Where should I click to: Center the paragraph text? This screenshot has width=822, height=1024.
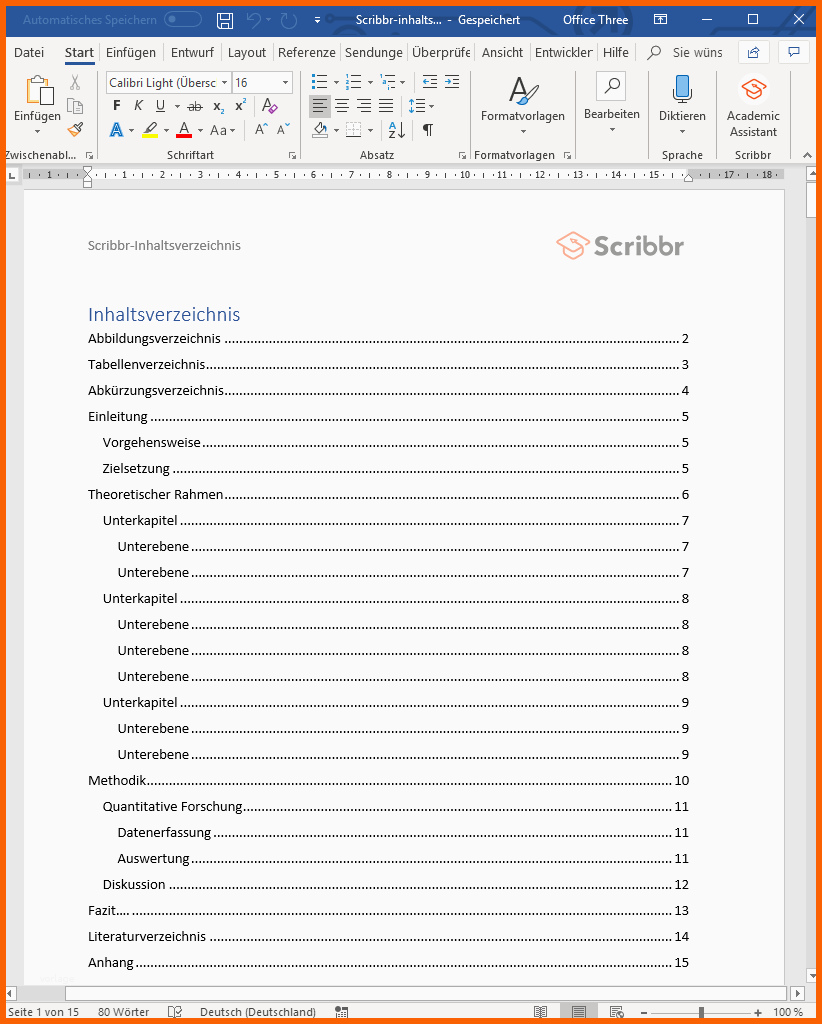pos(342,106)
